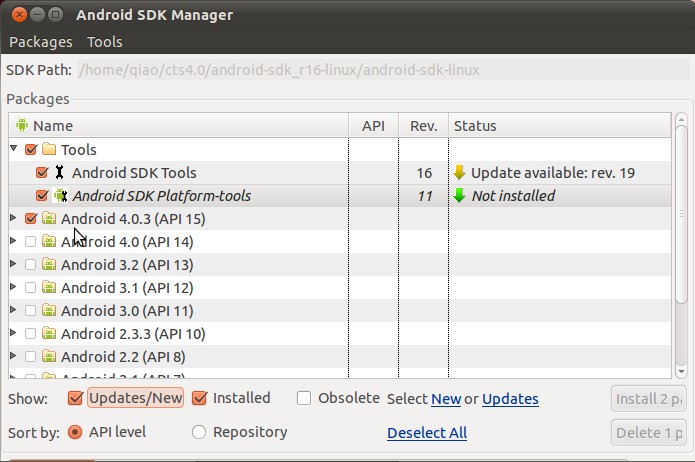Image resolution: width=695 pixels, height=462 pixels.
Task: Click the Android 3.2 (API 13) folder icon
Action: [49, 264]
